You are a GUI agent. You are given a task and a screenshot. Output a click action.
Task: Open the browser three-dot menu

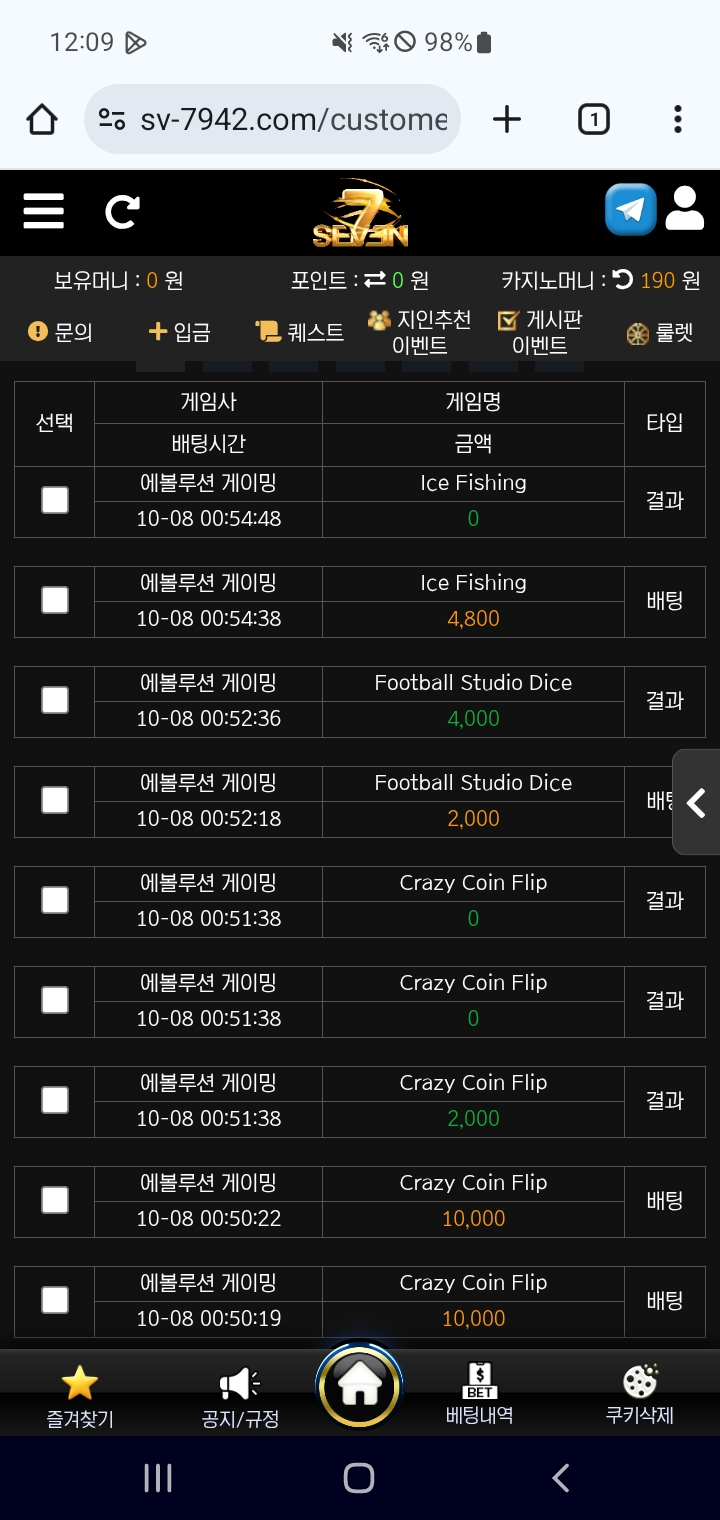677,120
